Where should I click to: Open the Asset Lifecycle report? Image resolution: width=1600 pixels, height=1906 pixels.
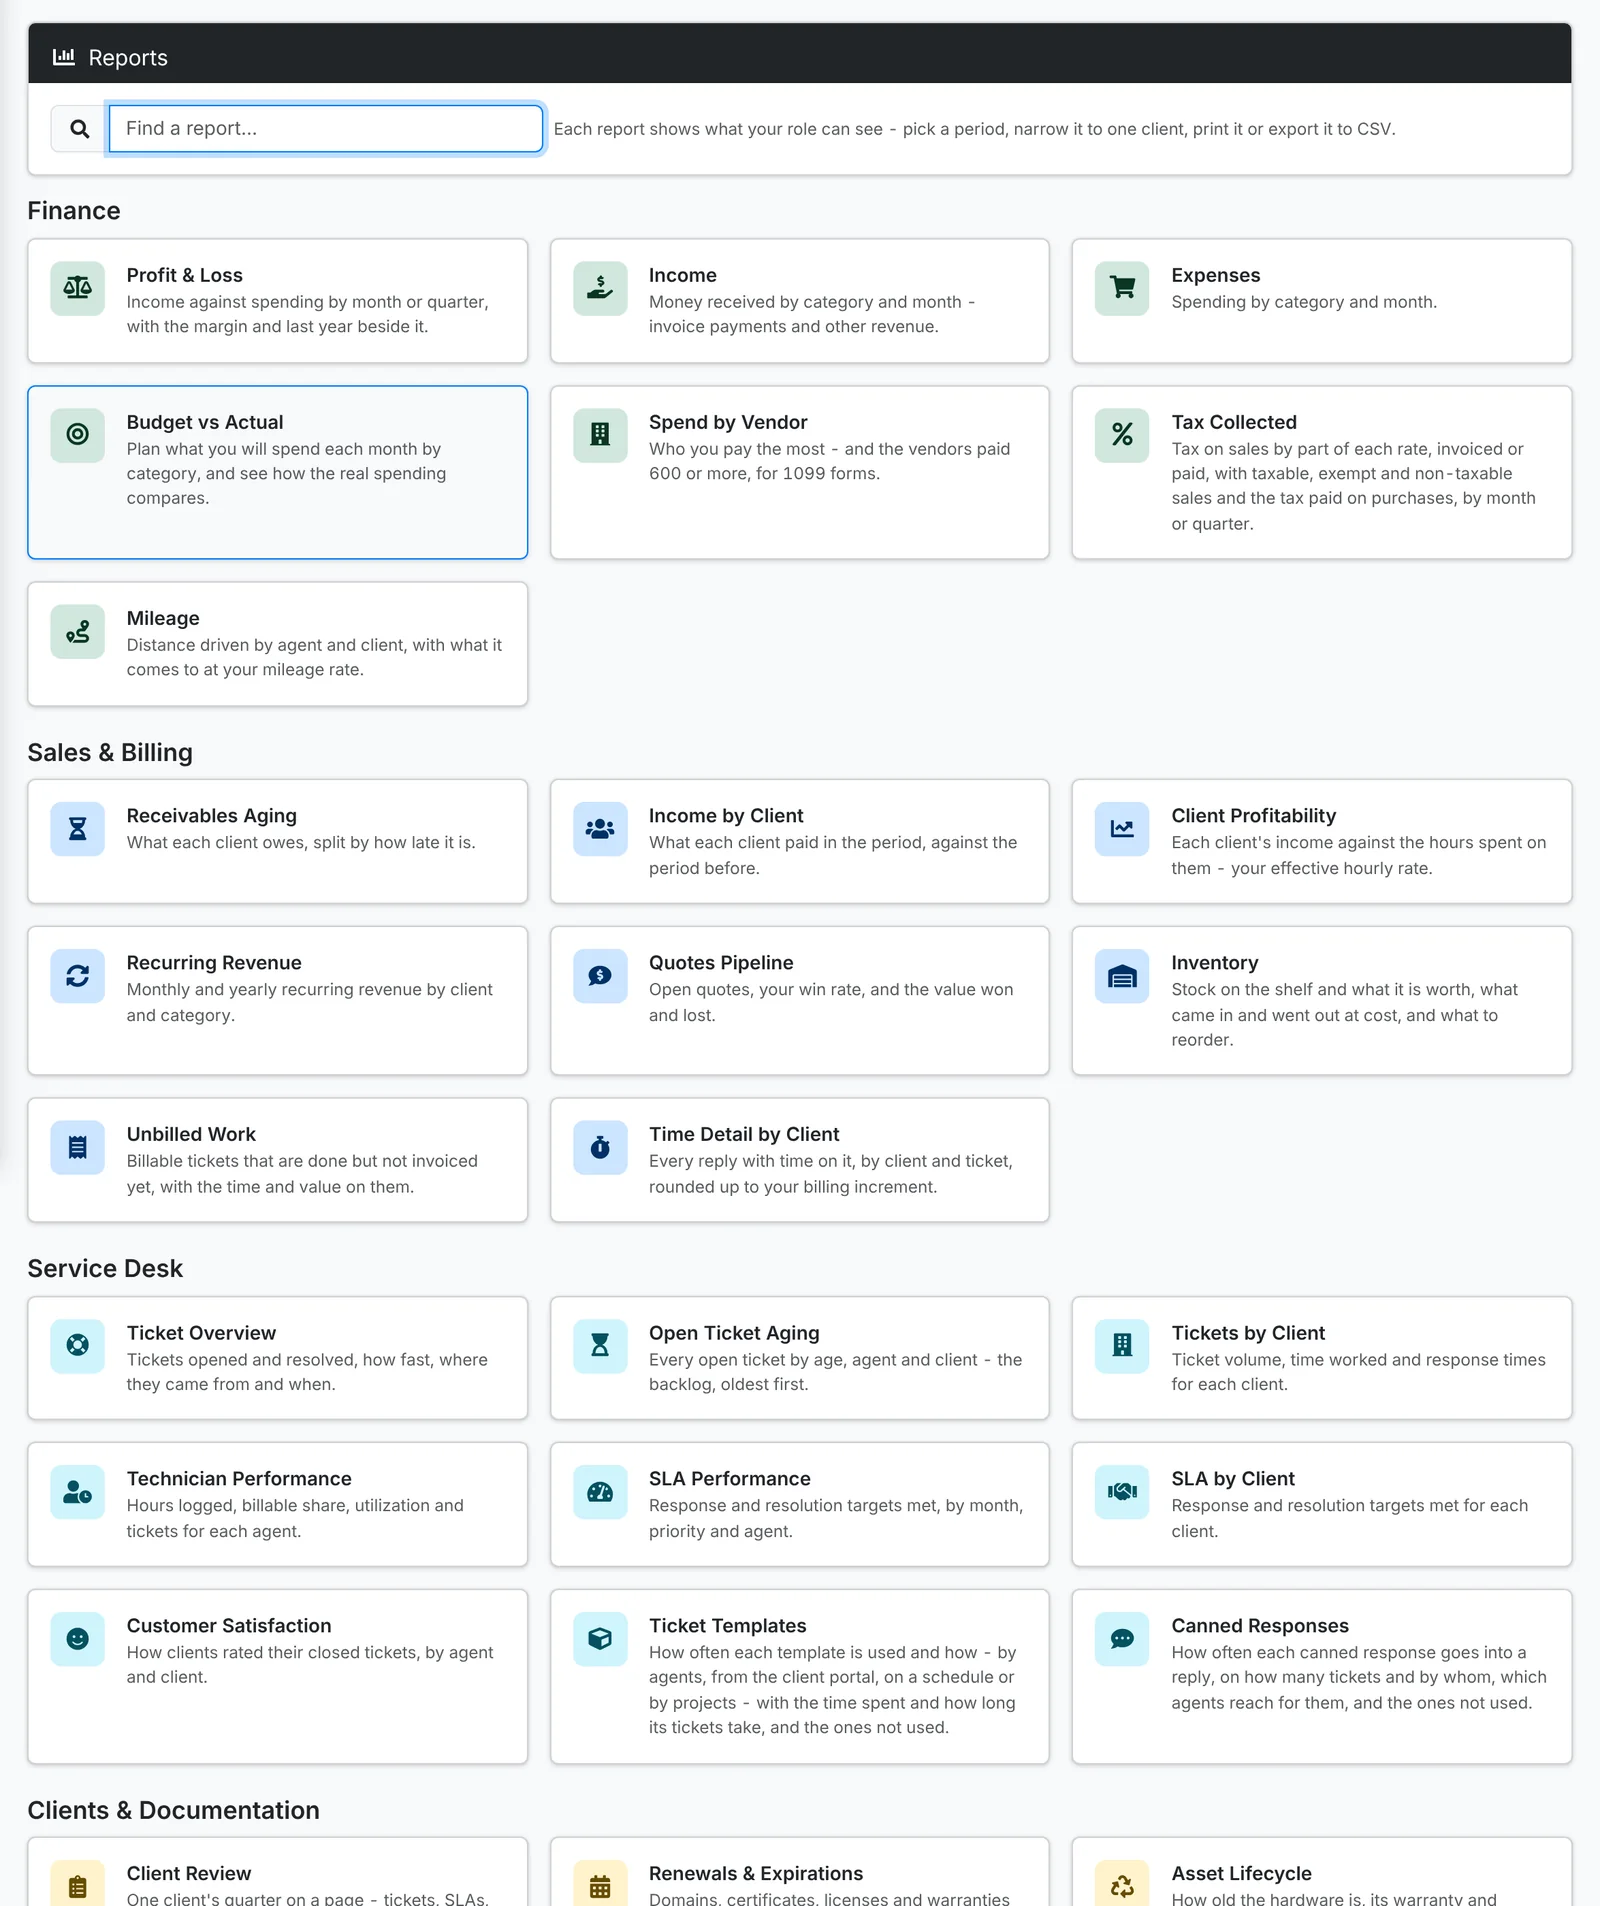(x=1322, y=1872)
